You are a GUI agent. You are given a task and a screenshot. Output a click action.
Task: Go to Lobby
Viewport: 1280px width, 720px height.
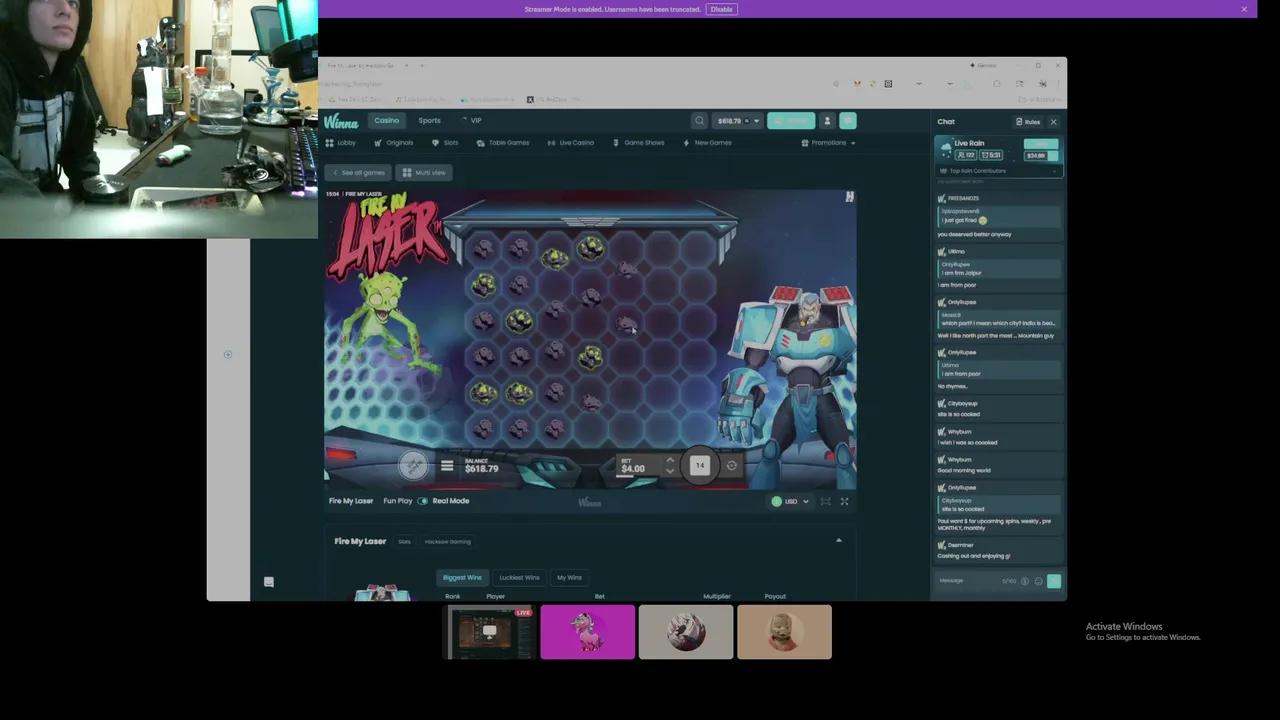[x=341, y=143]
